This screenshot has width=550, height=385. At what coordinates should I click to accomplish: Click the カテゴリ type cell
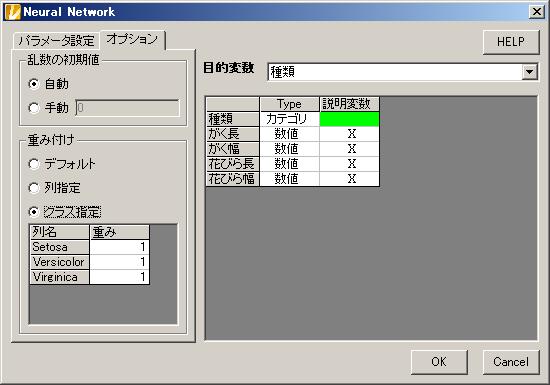[289, 119]
